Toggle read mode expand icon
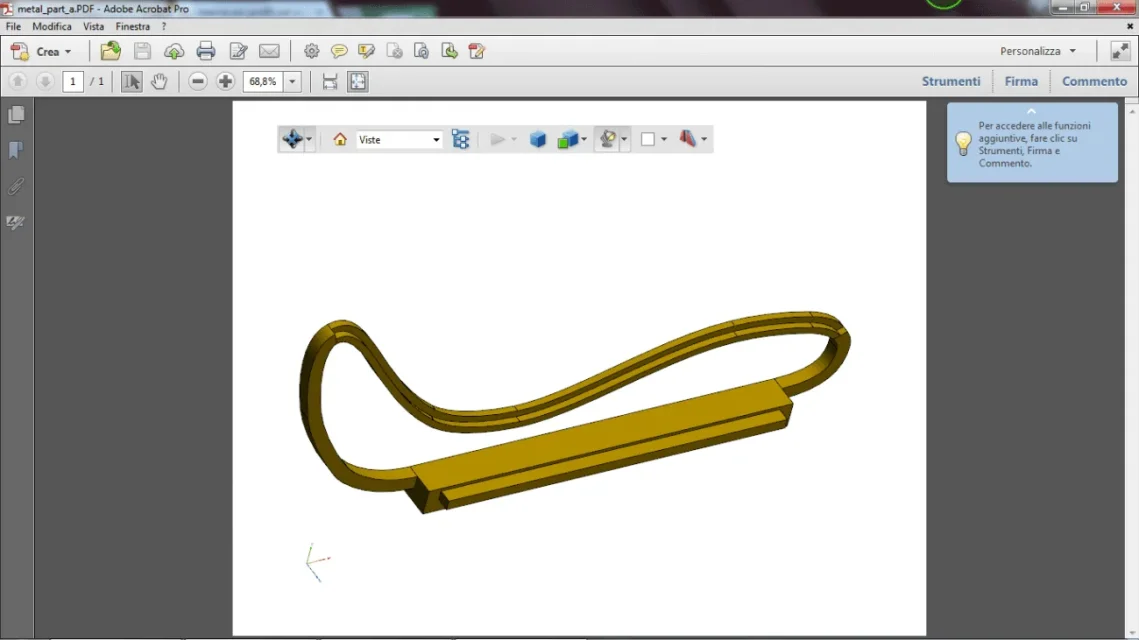This screenshot has width=1139, height=640. [1120, 51]
